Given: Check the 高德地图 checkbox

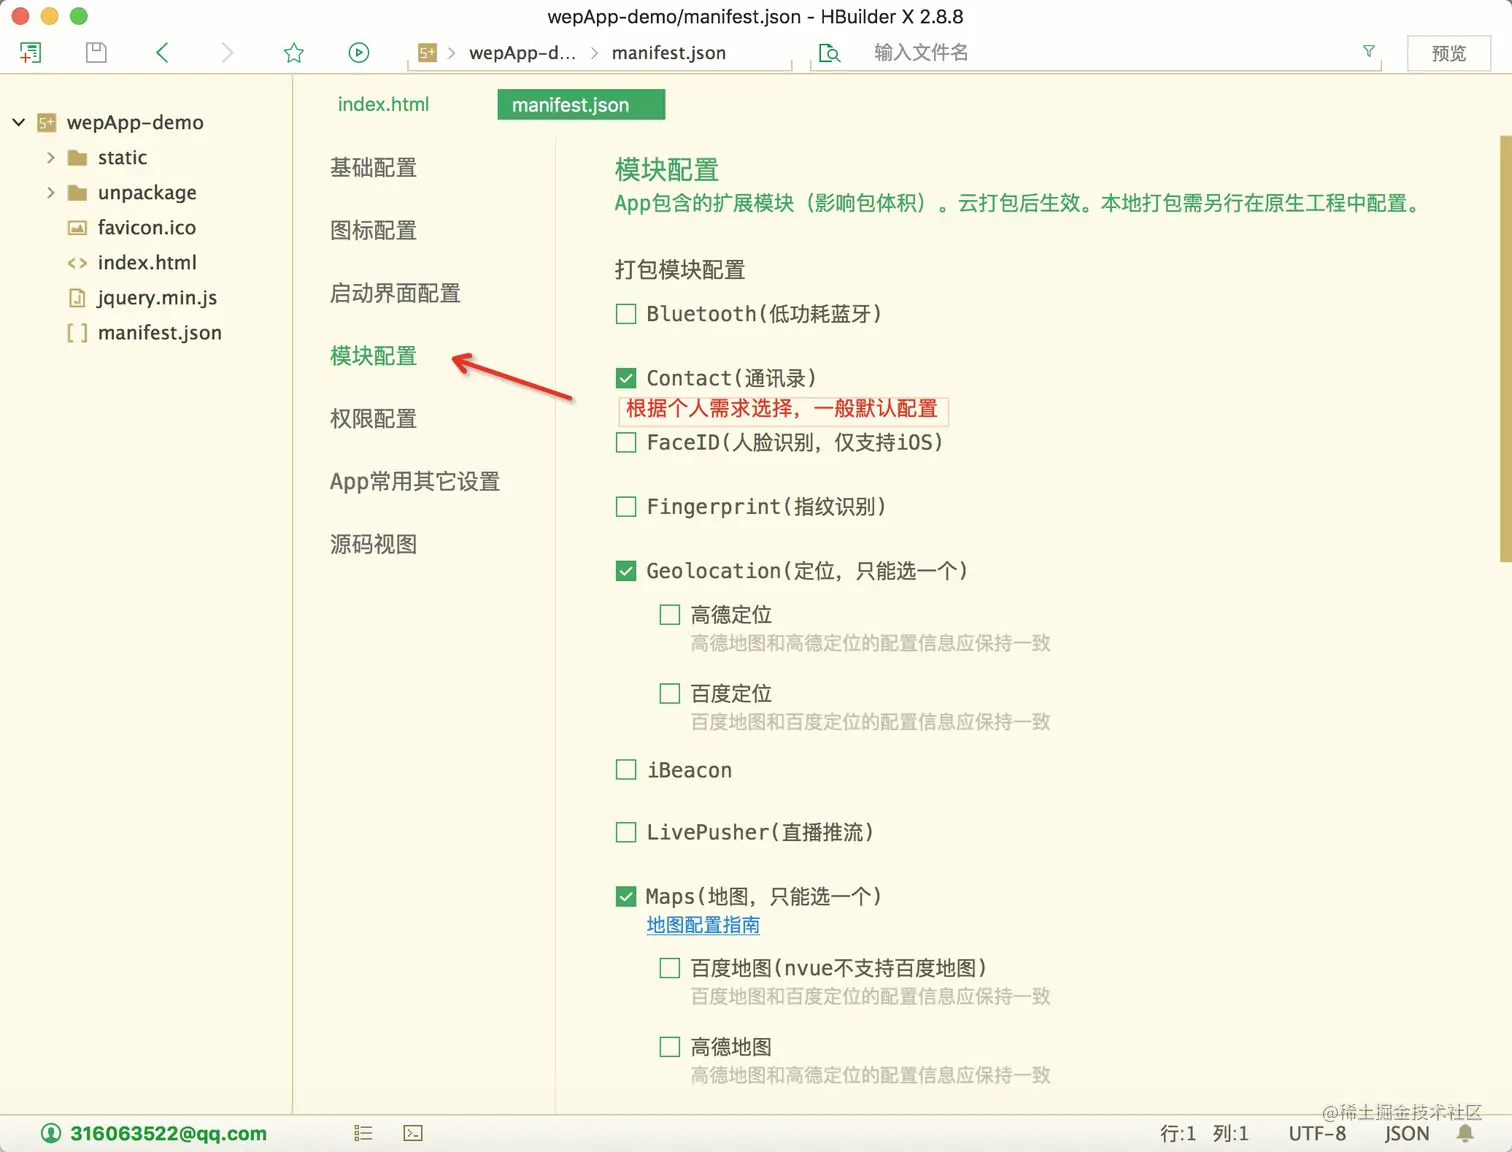Looking at the screenshot, I should tap(670, 1047).
